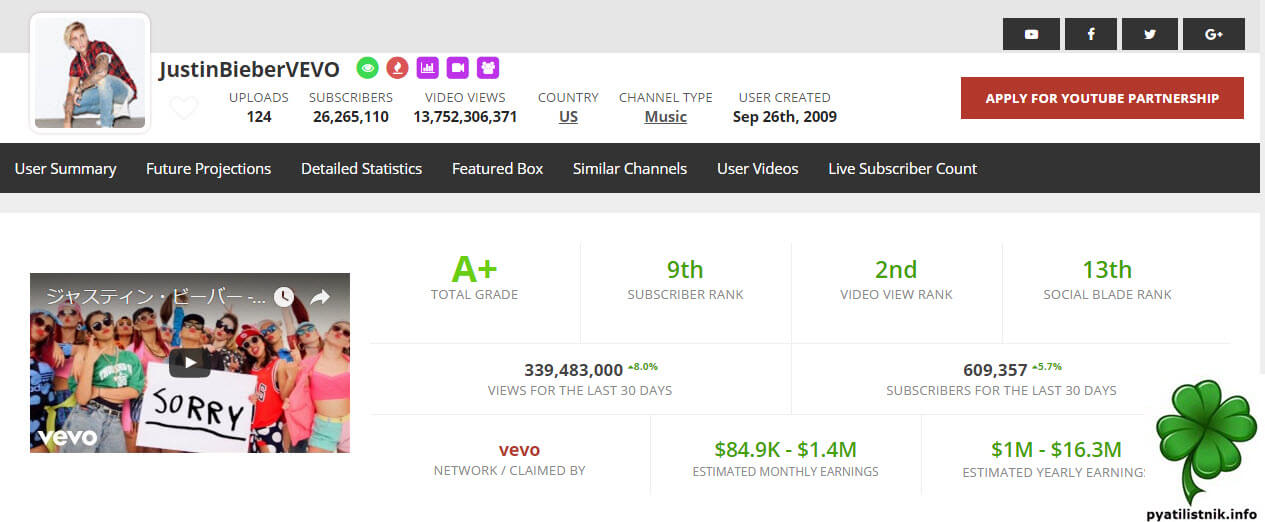Click the uploads count 124
This screenshot has height=522, width=1265.
coord(259,116)
